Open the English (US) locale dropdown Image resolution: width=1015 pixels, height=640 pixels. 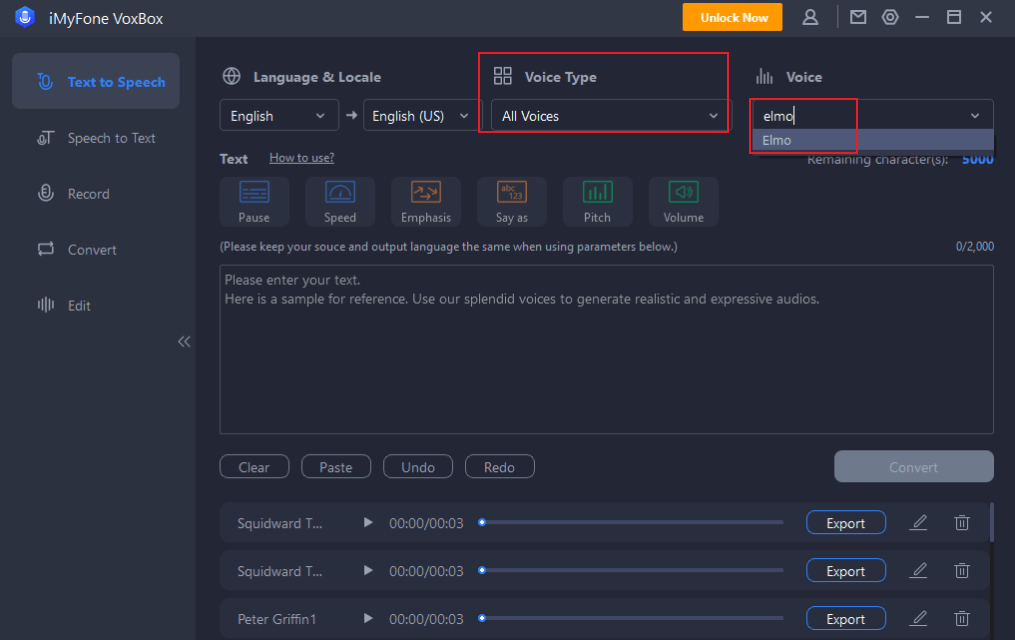(422, 115)
